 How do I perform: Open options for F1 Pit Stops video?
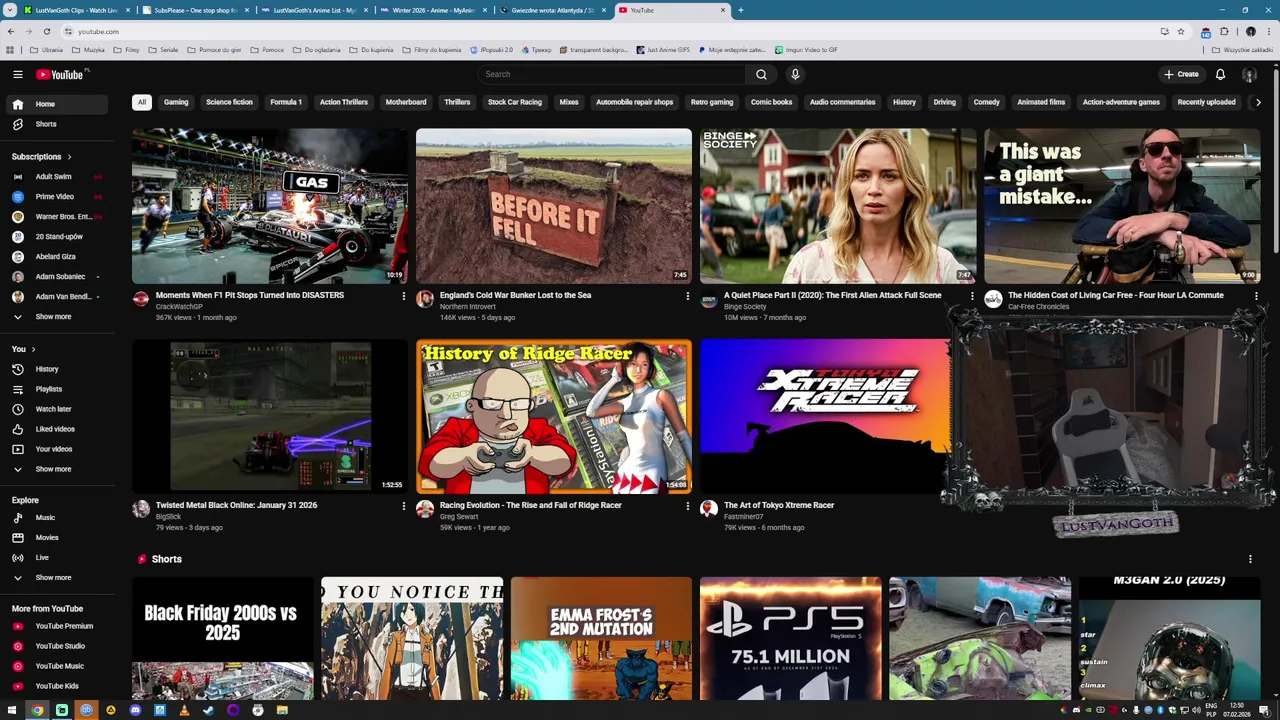[x=404, y=296]
